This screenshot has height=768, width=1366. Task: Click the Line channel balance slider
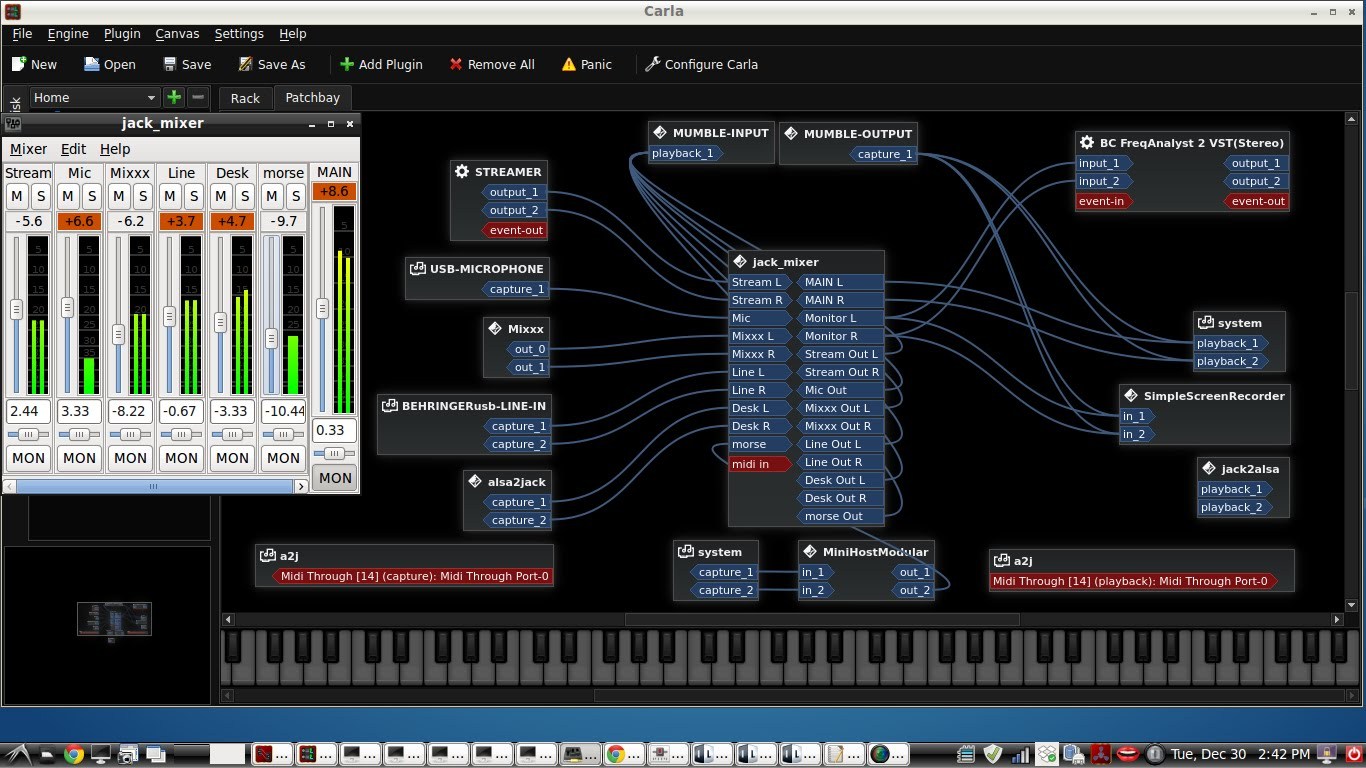pos(181,434)
